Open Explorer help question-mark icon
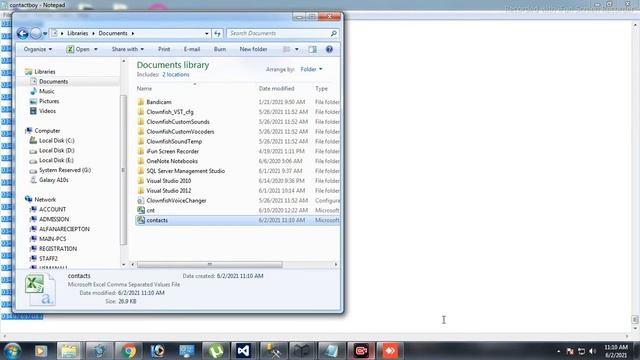 pyautogui.click(x=329, y=49)
